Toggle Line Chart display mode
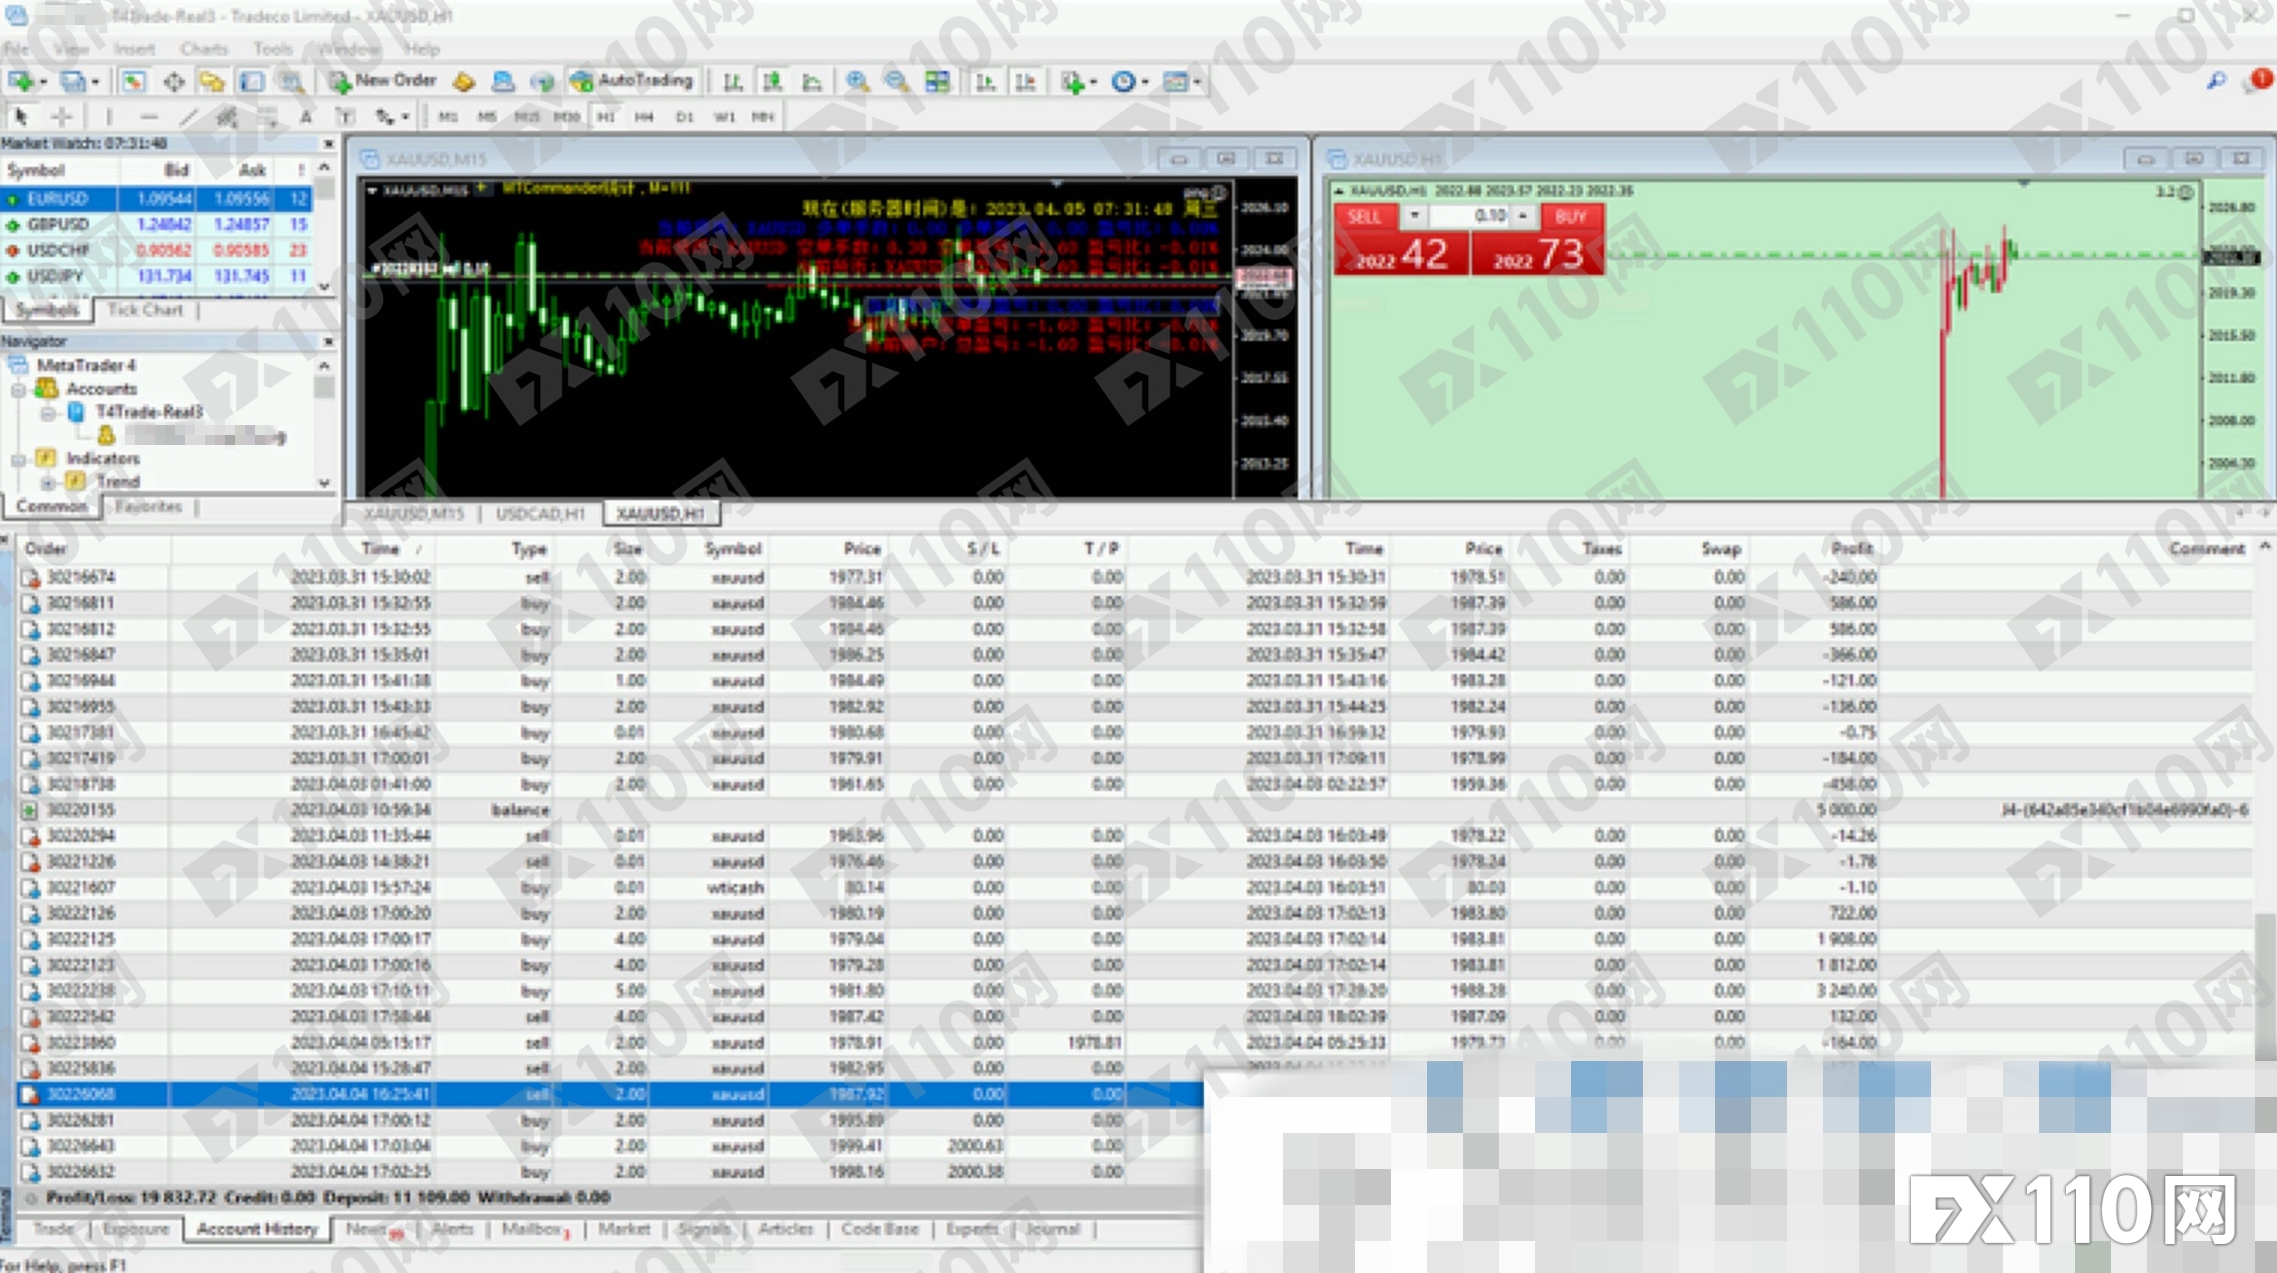This screenshot has width=2277, height=1273. pyautogui.click(x=812, y=81)
